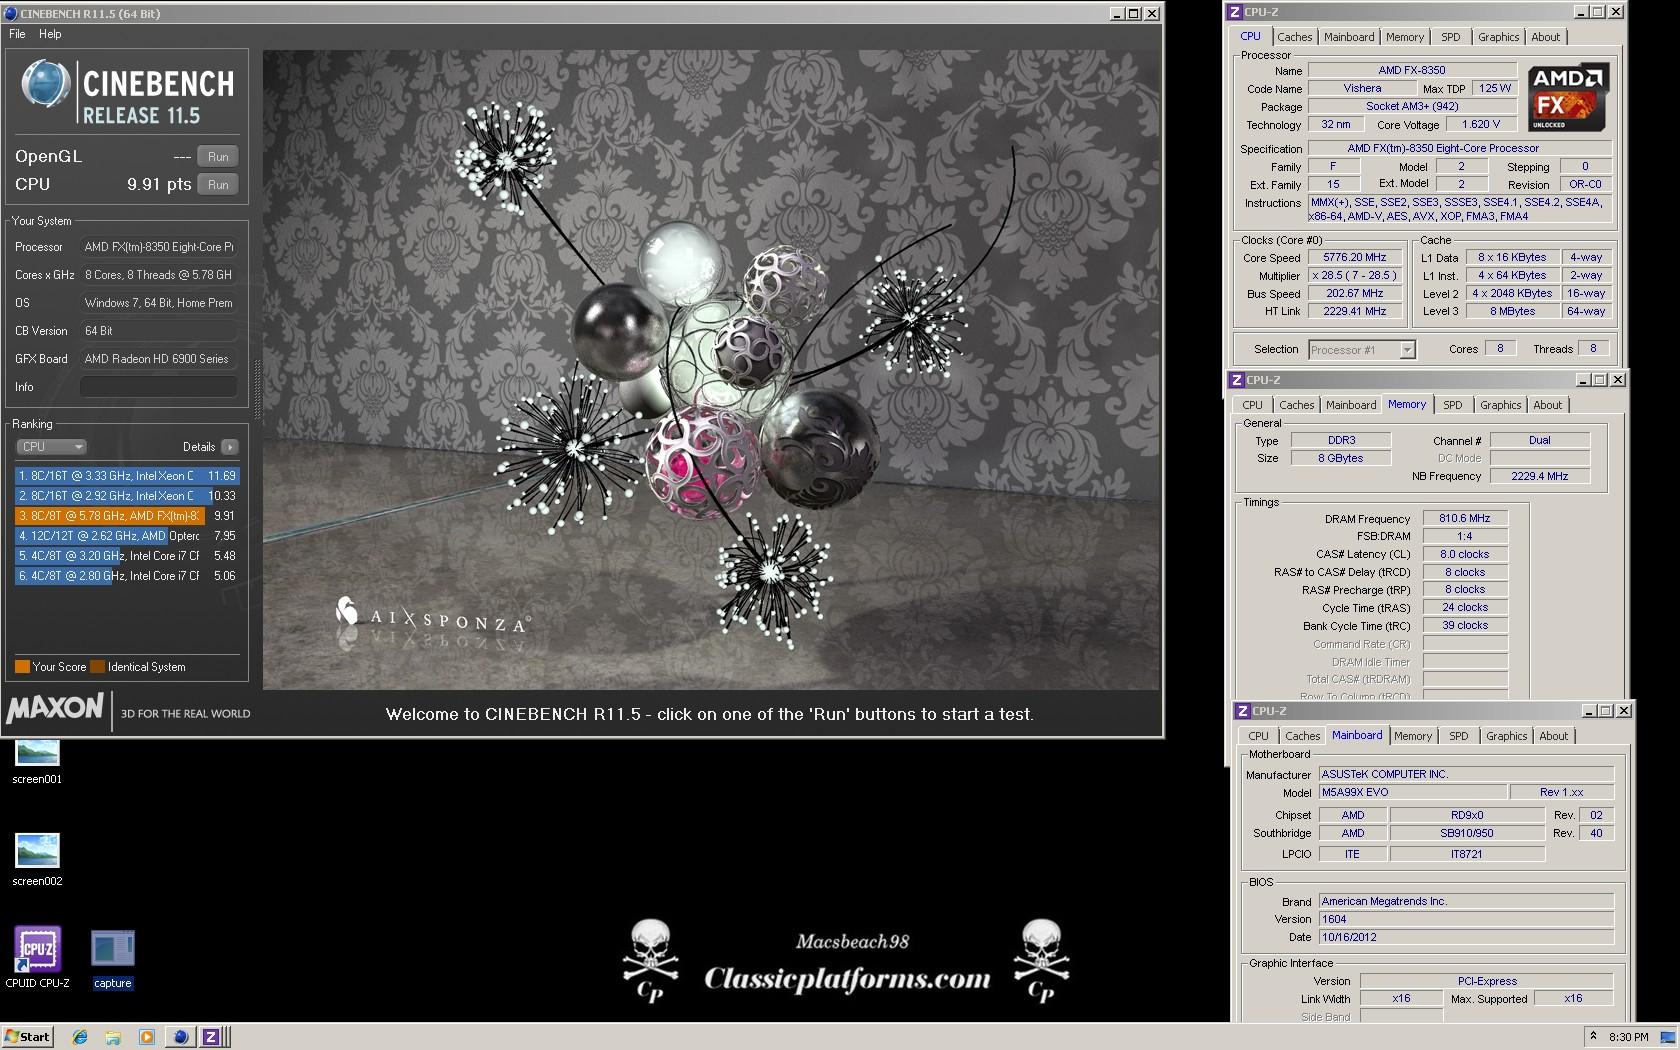Open Mainboard tab in top CPU-Z window
The width and height of the screenshot is (1680, 1050).
pos(1349,37)
